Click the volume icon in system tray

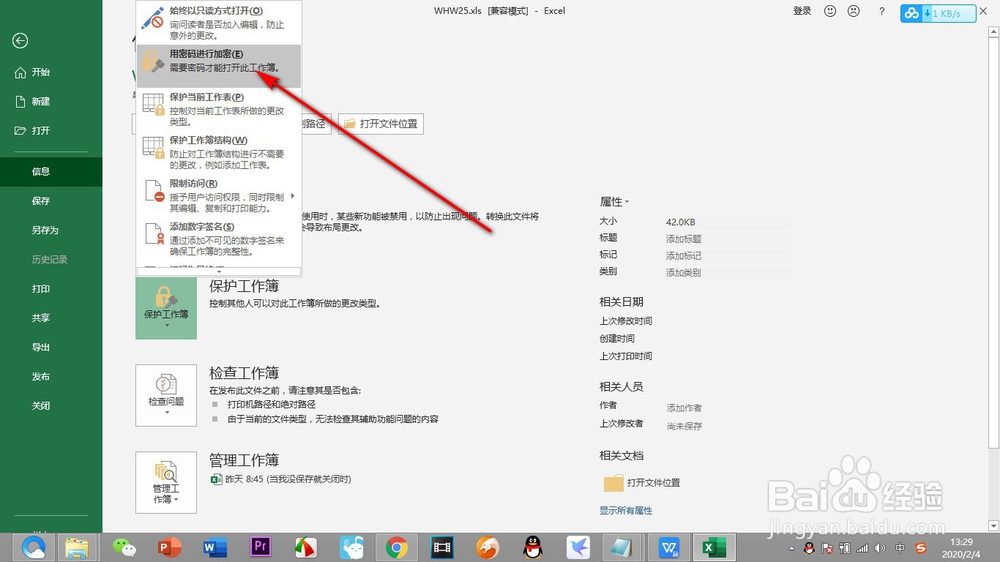click(x=880, y=548)
